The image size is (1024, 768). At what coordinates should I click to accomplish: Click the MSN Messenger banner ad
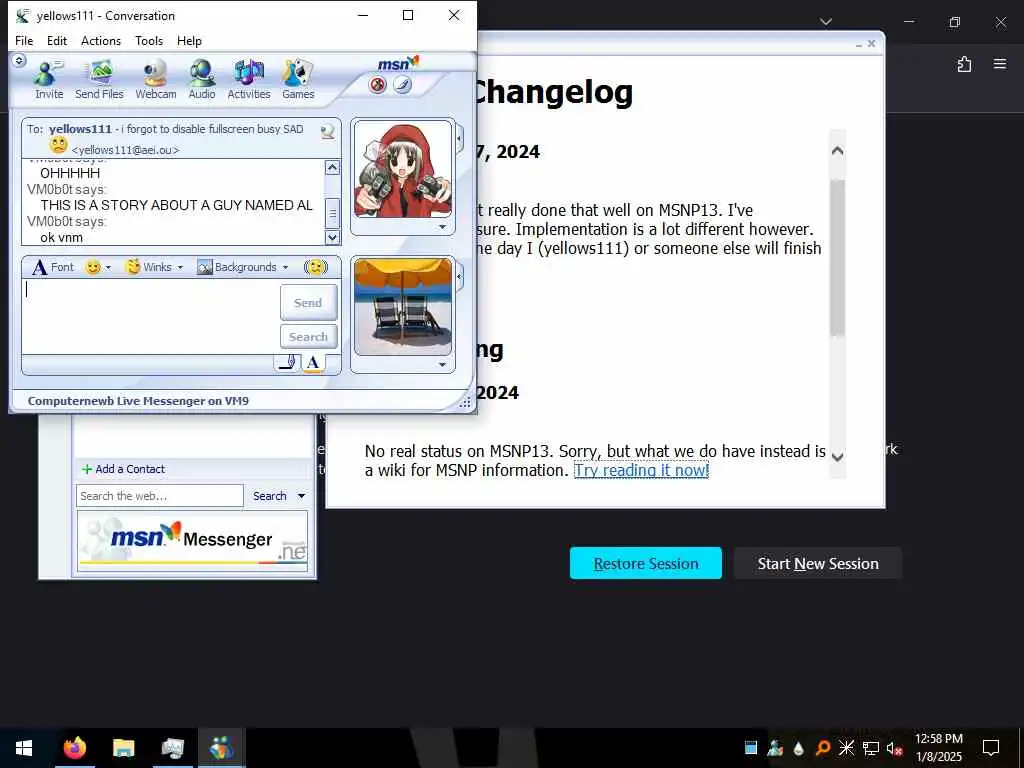[193, 541]
